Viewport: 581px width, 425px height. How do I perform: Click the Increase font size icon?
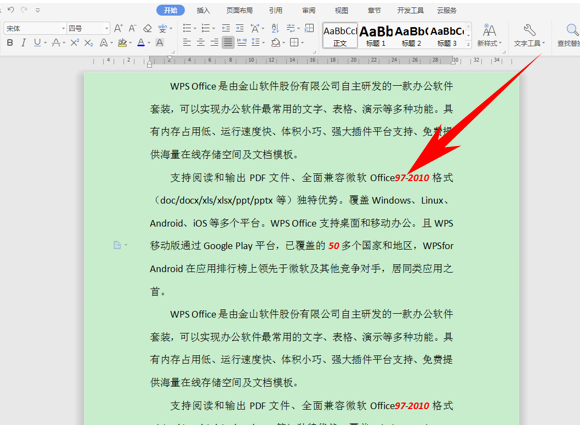(x=118, y=28)
